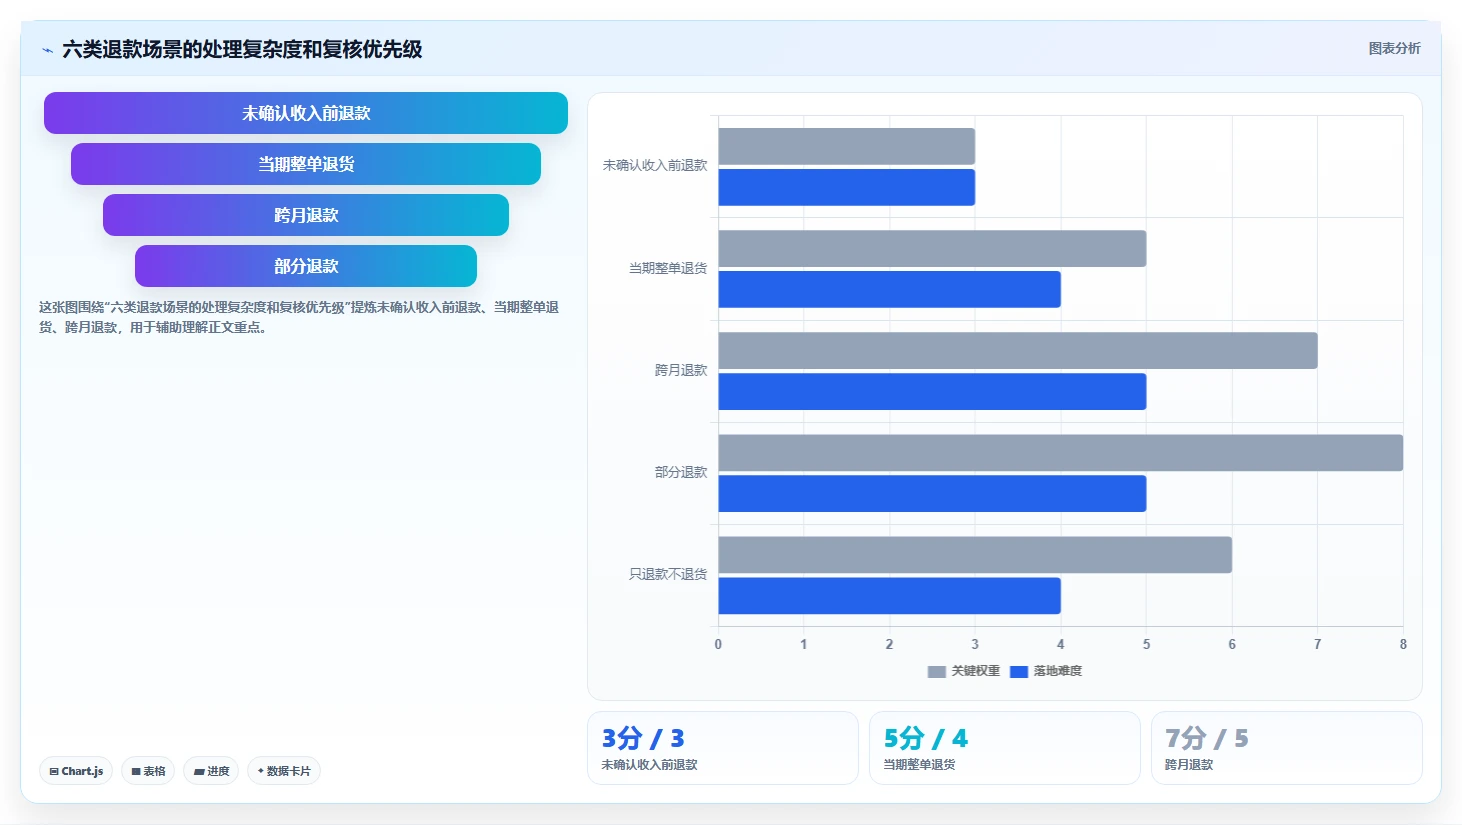This screenshot has width=1462, height=825.
Task: Select the 未确认收入前退款 funnel bar
Action: [306, 113]
